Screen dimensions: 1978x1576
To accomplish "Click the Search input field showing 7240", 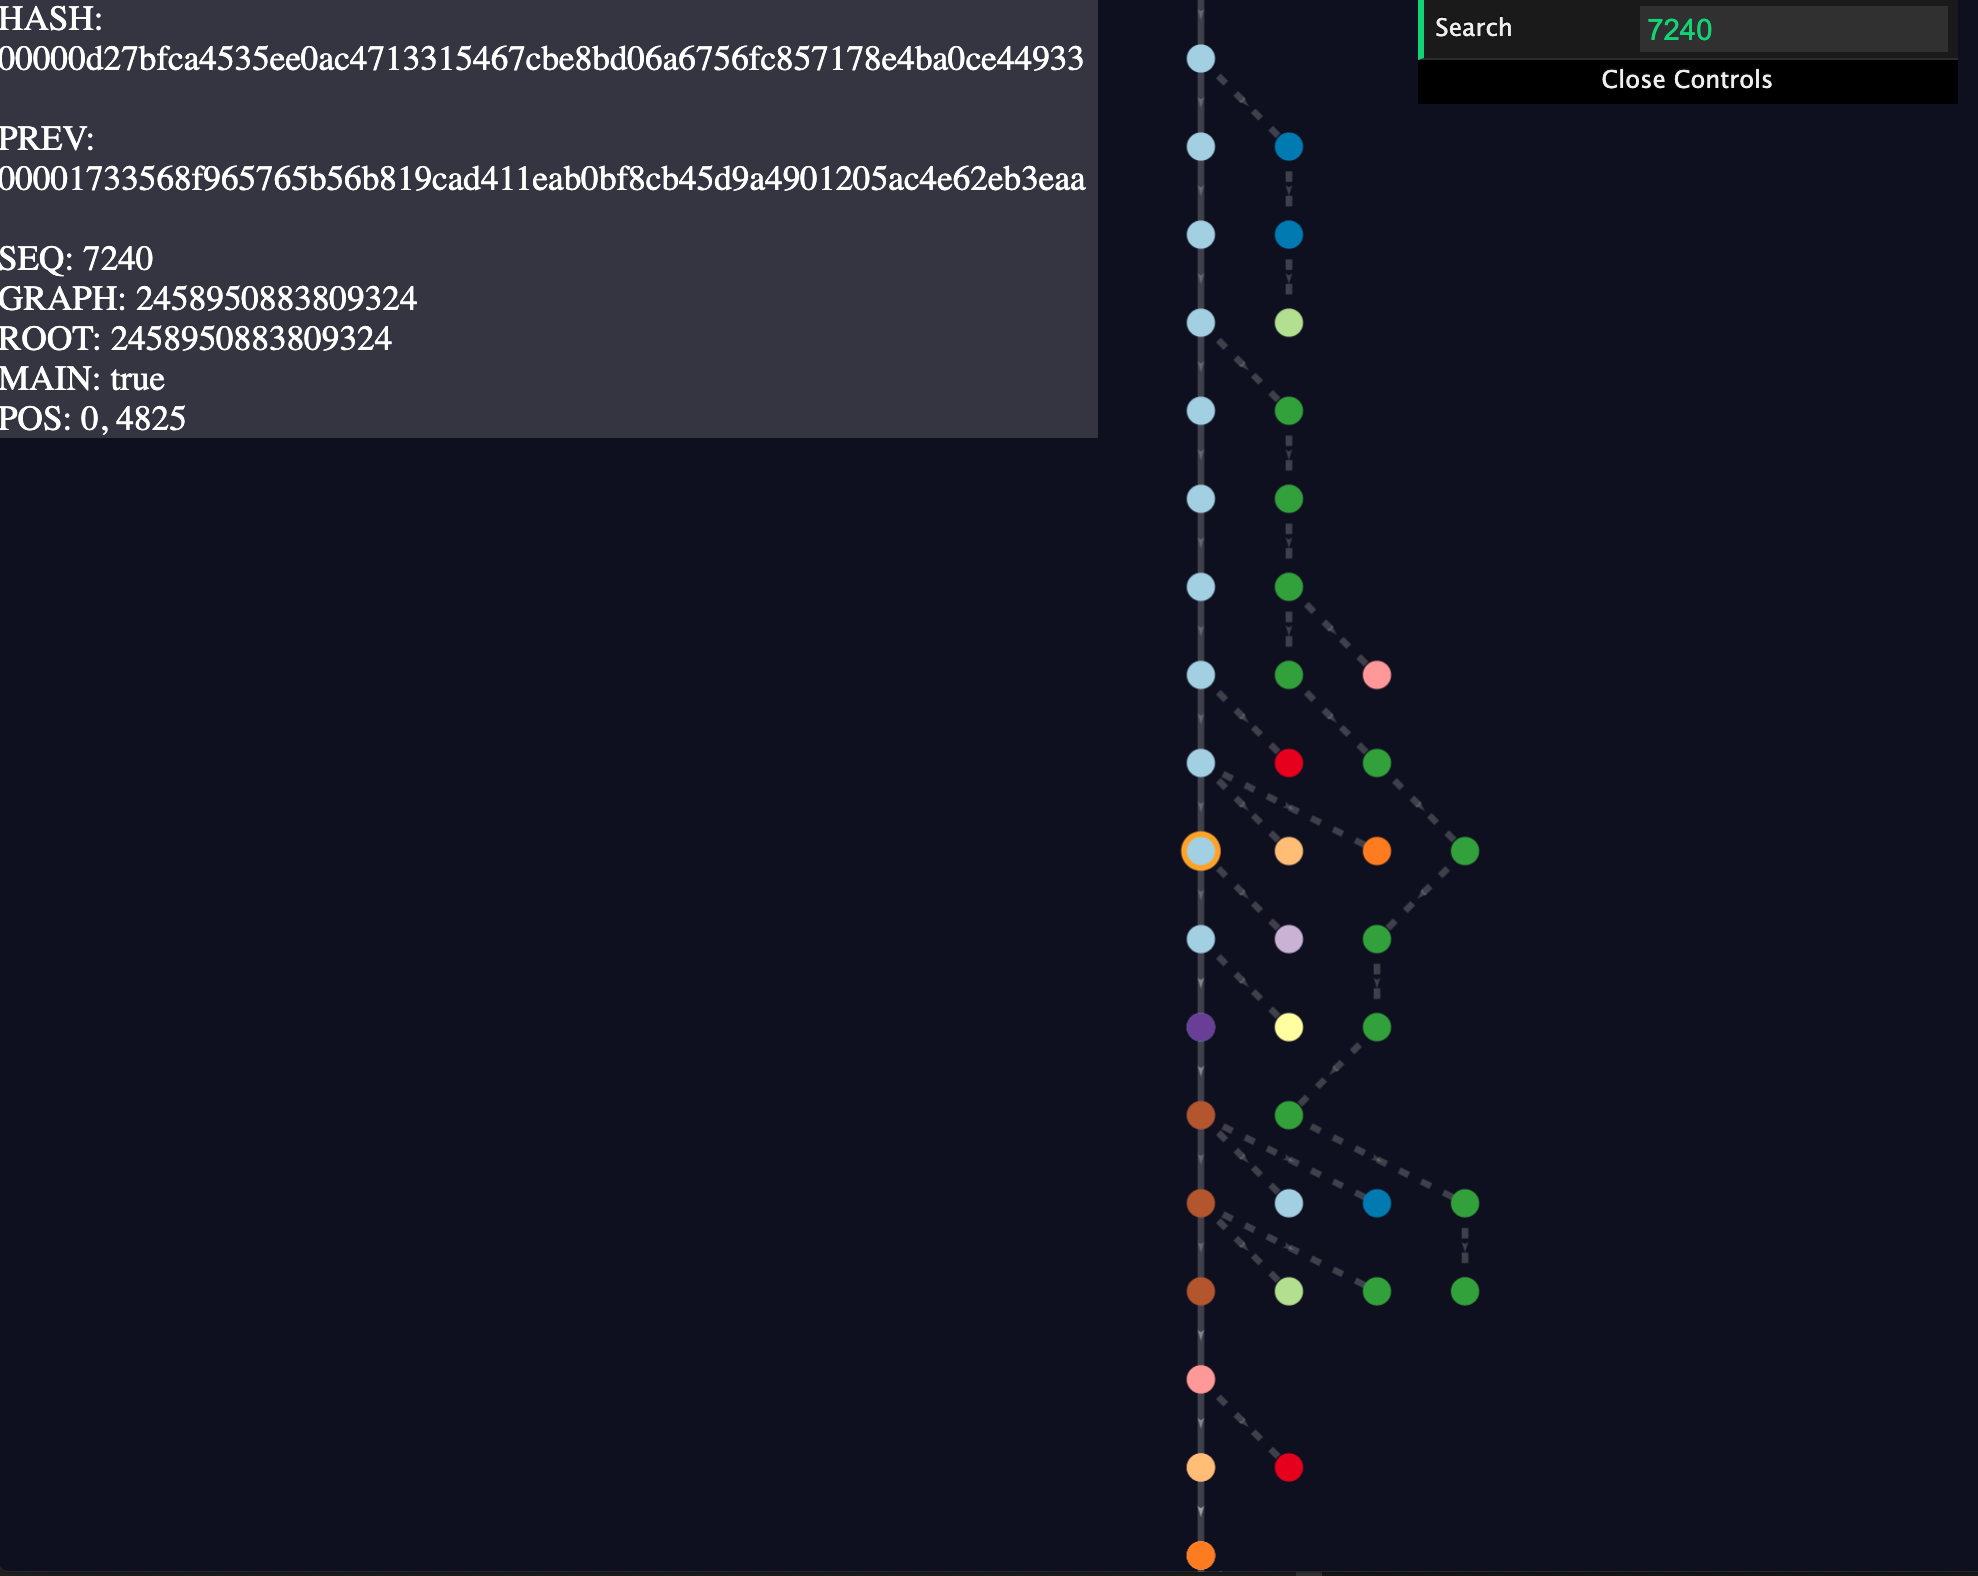I will click(x=1792, y=29).
